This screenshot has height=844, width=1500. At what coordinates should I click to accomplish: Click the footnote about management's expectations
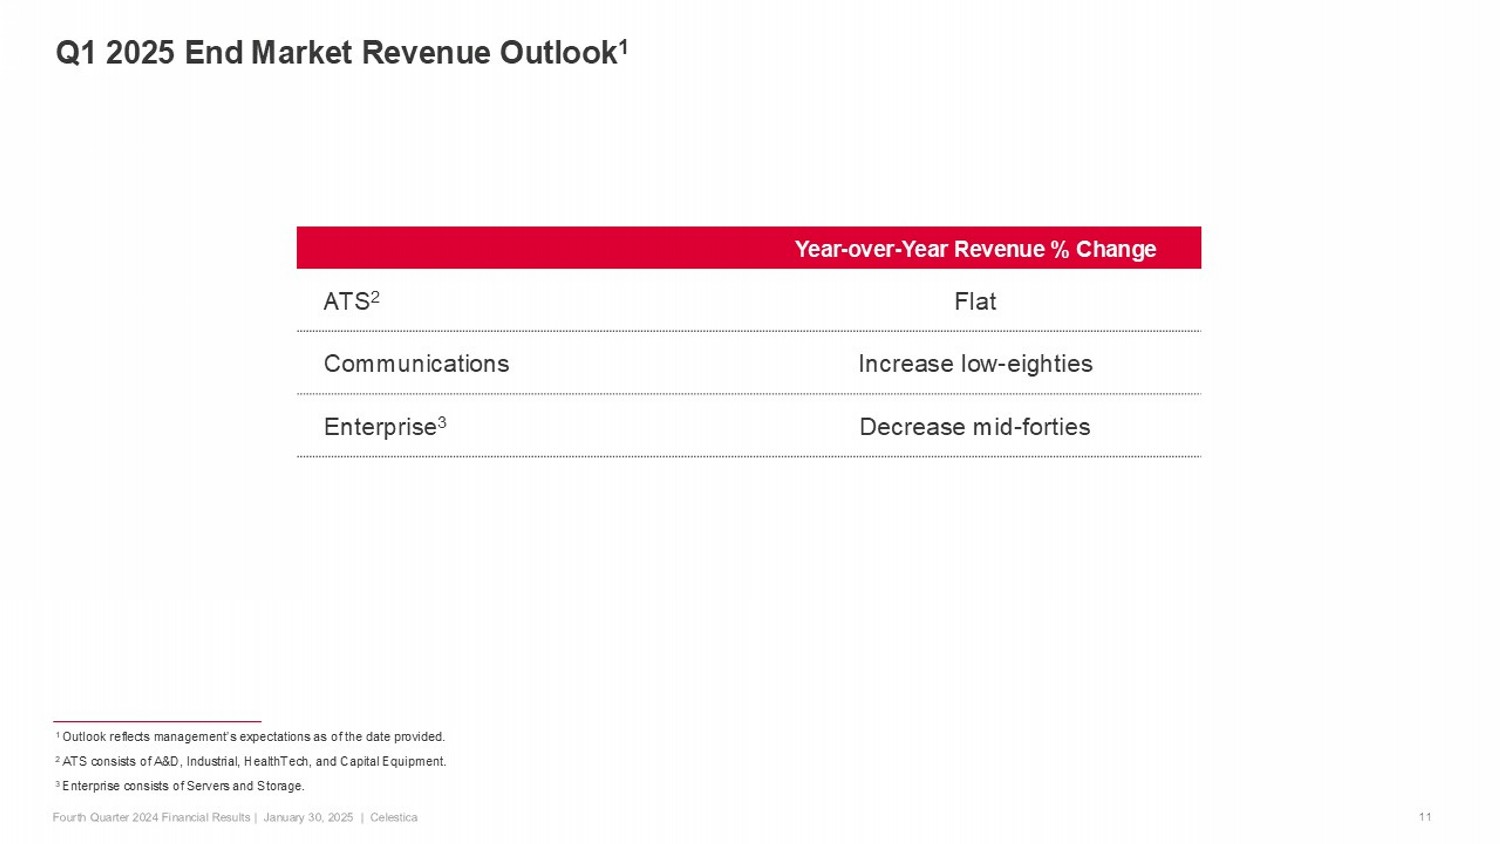252,737
